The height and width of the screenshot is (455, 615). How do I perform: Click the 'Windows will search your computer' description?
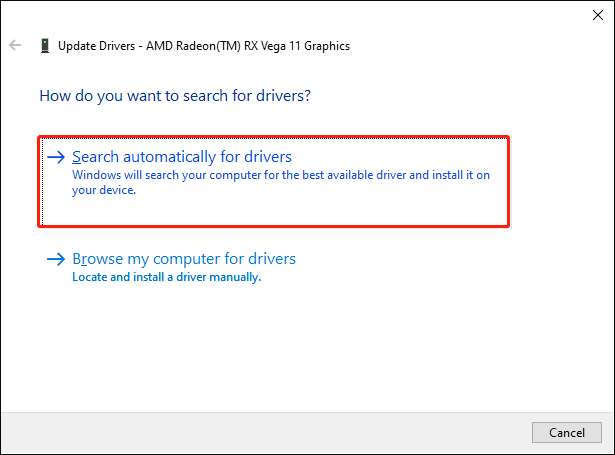281,182
